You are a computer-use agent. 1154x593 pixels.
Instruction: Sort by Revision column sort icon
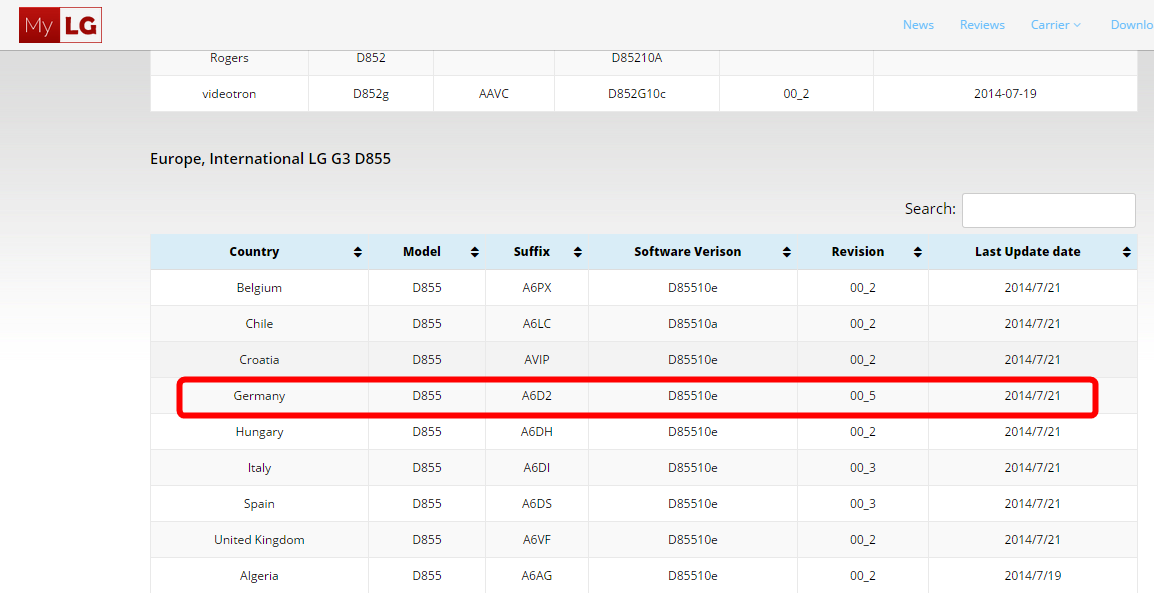point(917,253)
